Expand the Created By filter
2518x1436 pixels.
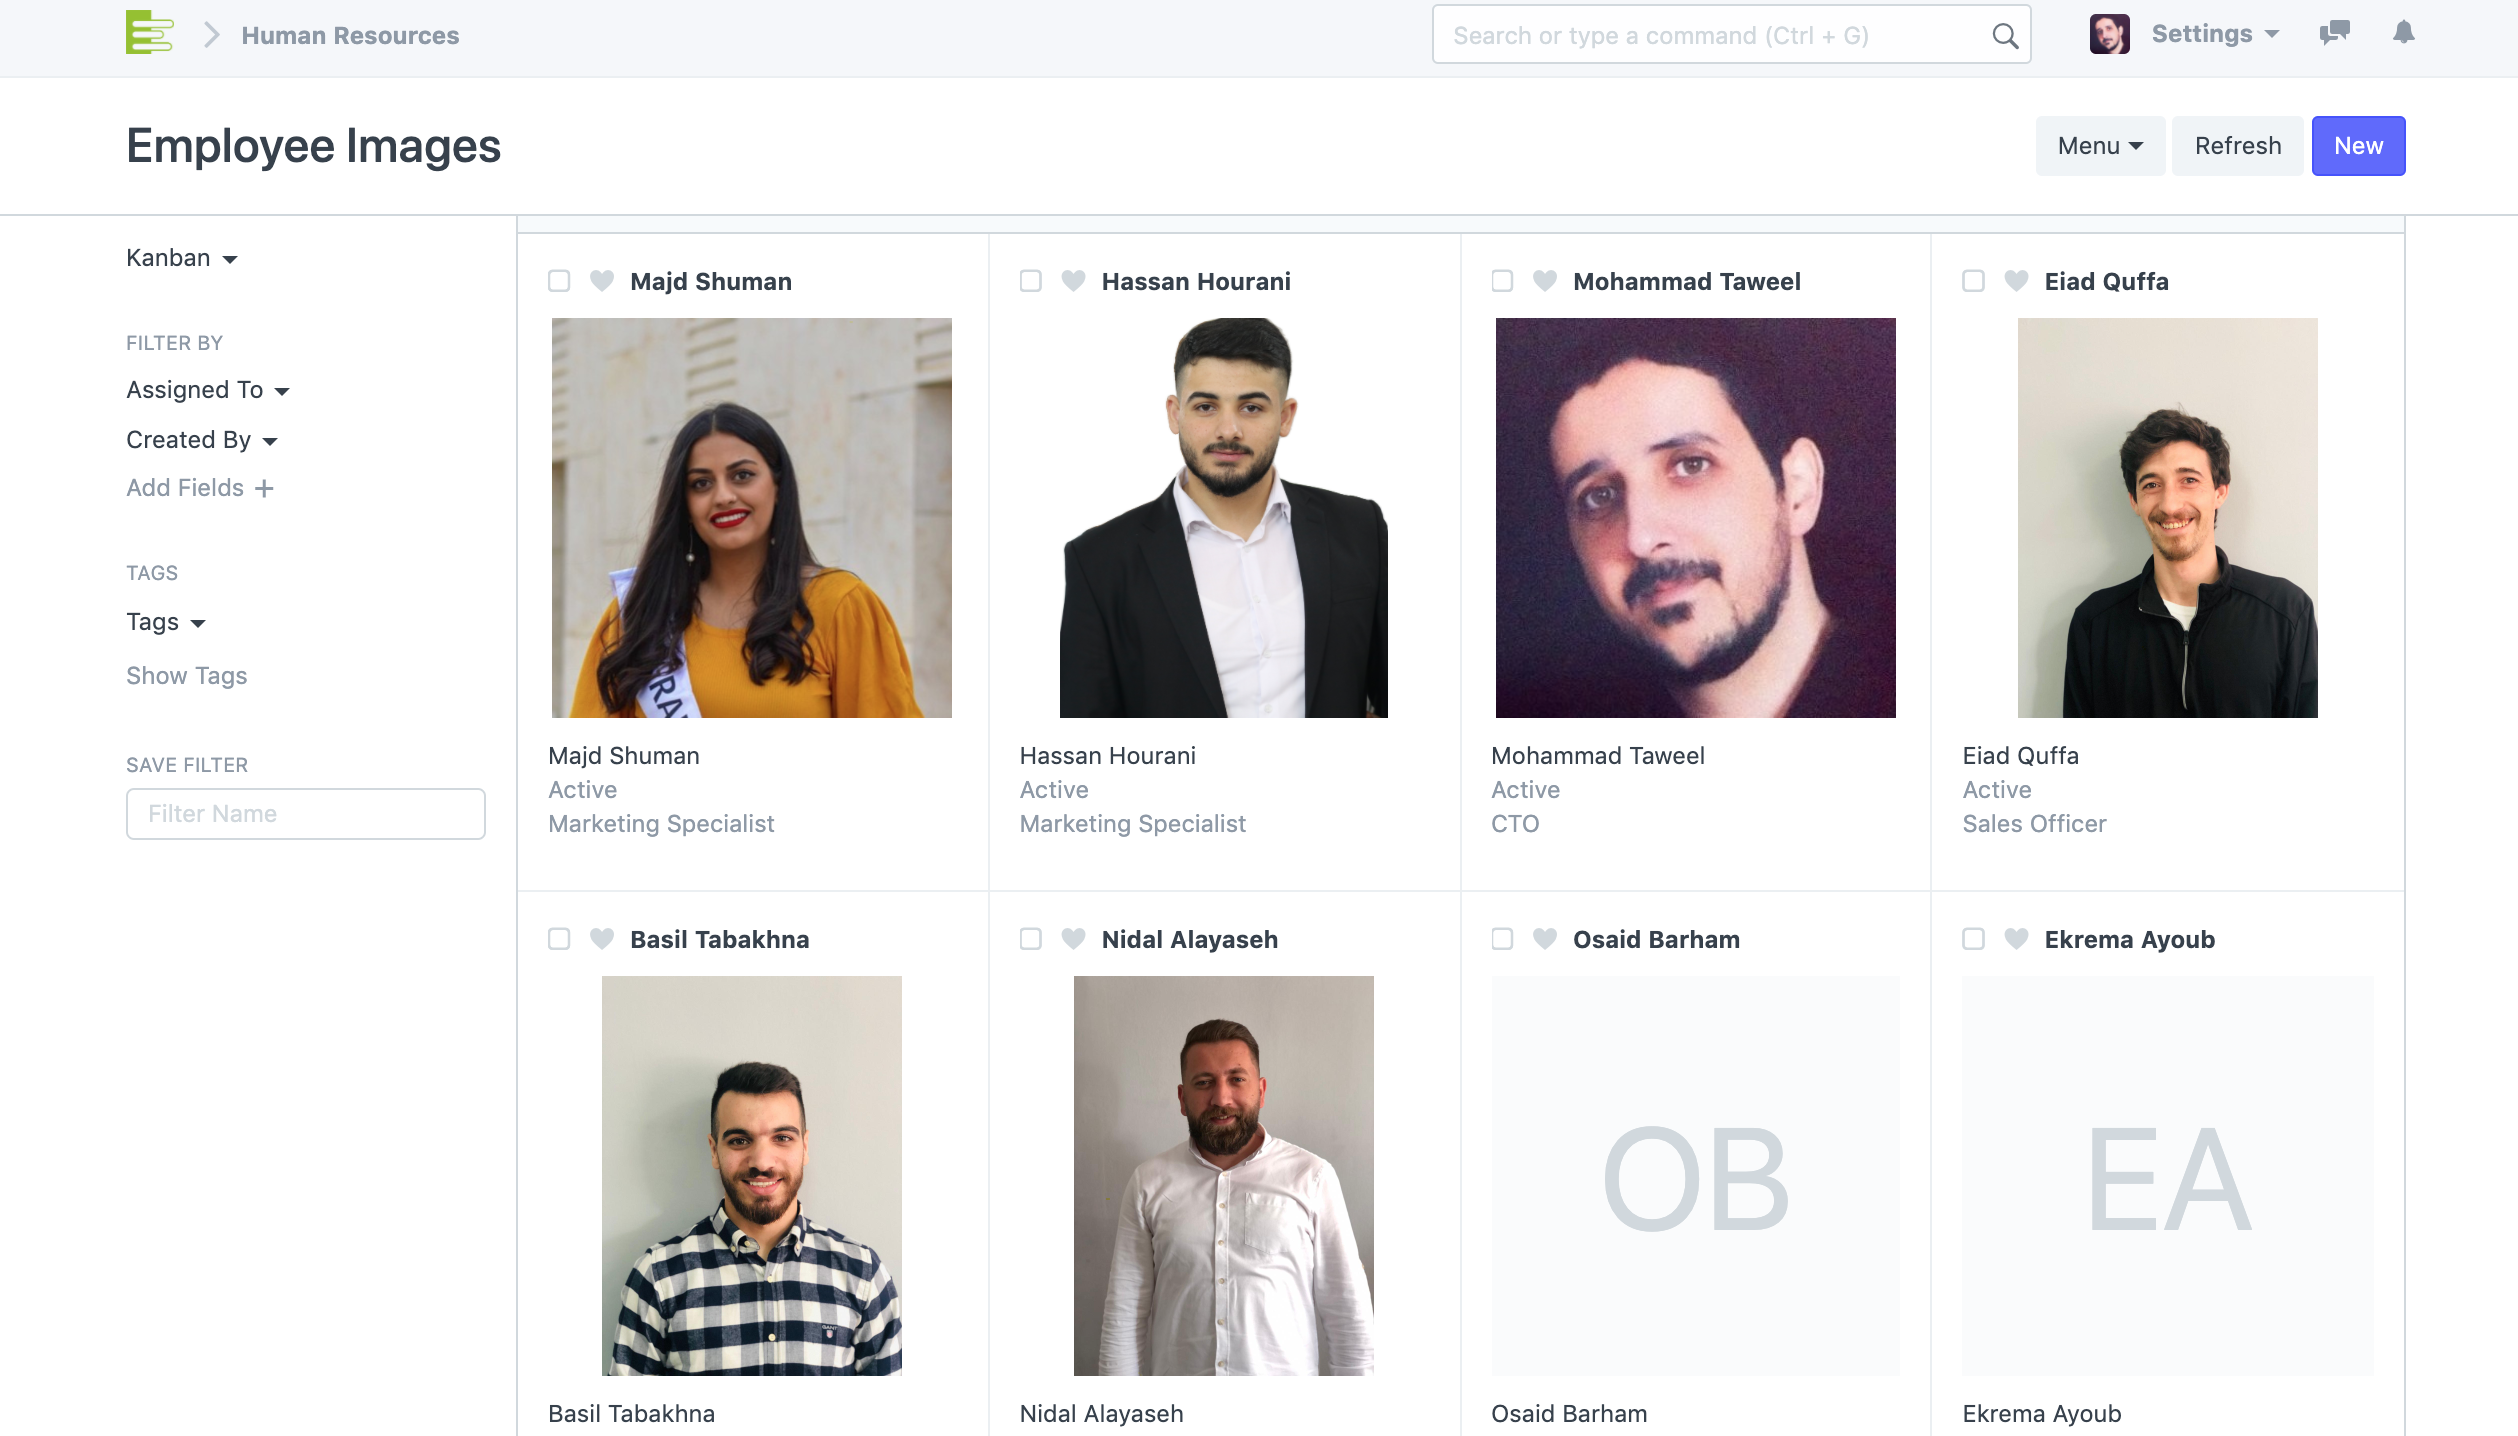tap(201, 440)
